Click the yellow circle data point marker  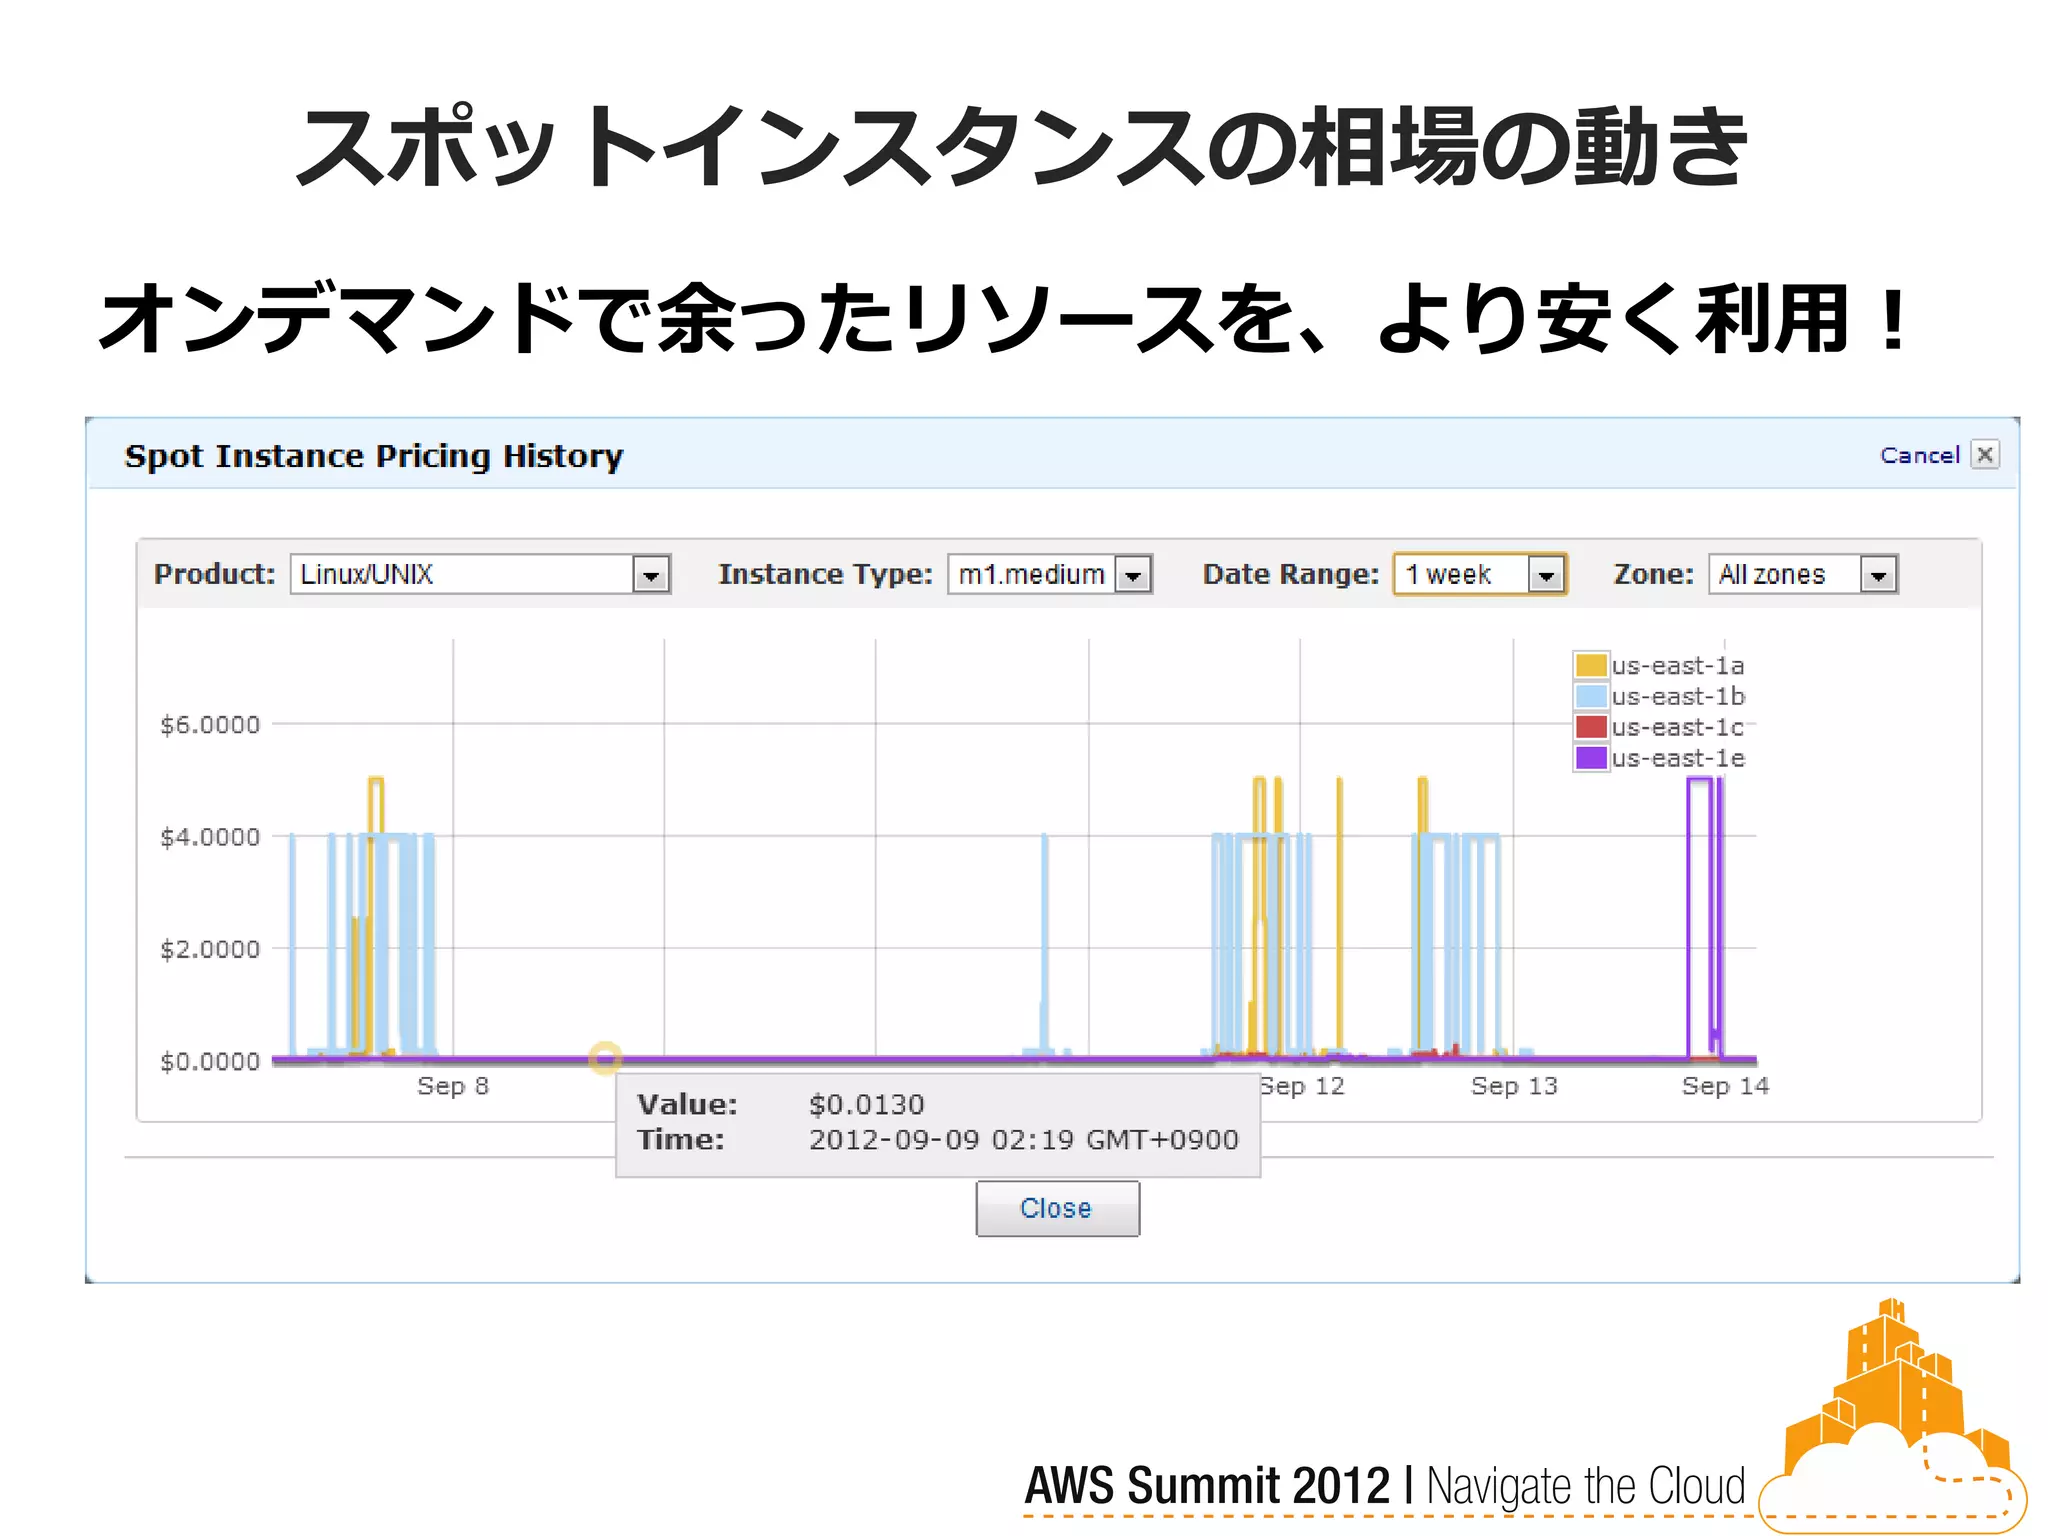click(605, 1057)
